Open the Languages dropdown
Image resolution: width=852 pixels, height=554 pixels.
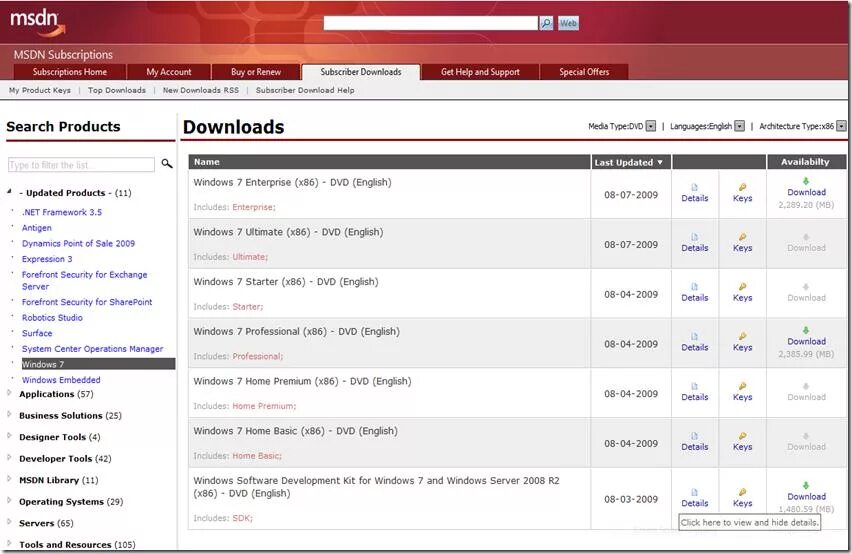[740, 126]
